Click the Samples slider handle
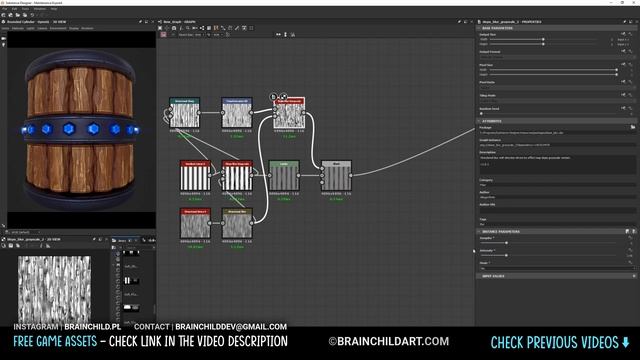The height and width of the screenshot is (360, 640). click(507, 243)
